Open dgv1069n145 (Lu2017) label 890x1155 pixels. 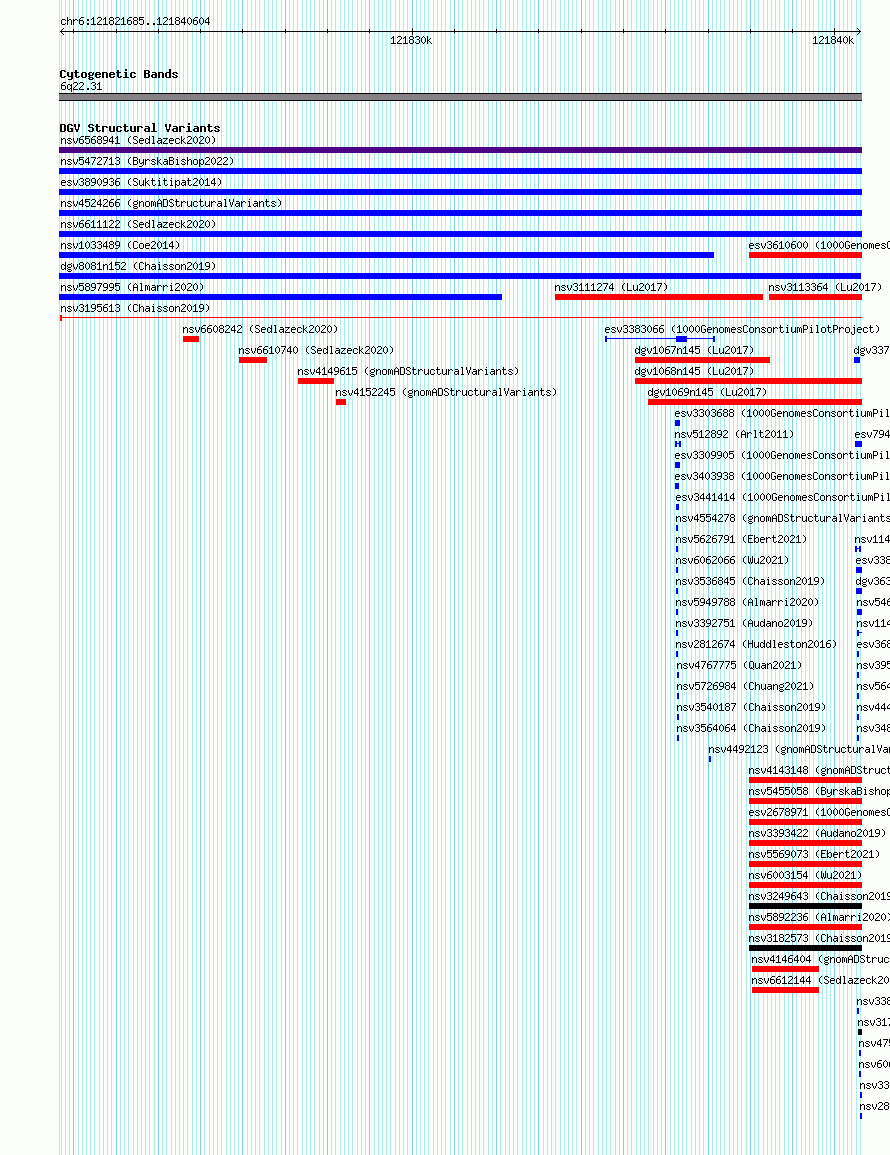point(707,393)
